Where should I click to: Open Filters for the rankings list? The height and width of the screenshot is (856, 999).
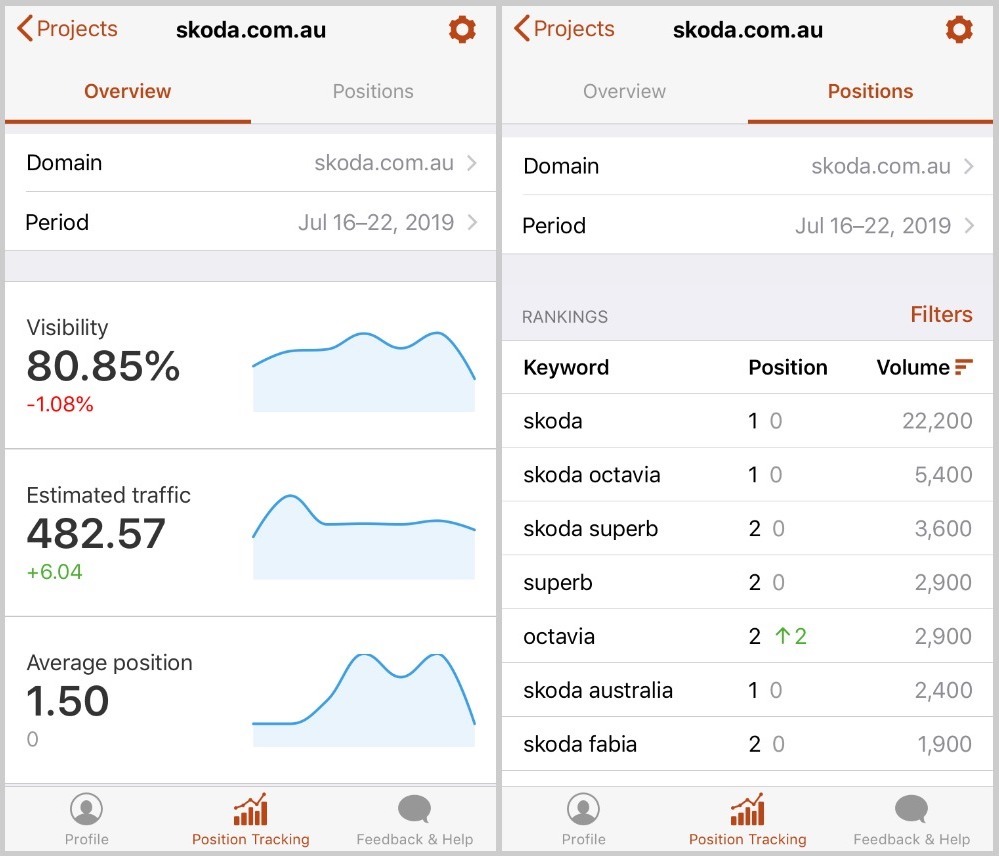tap(940, 315)
